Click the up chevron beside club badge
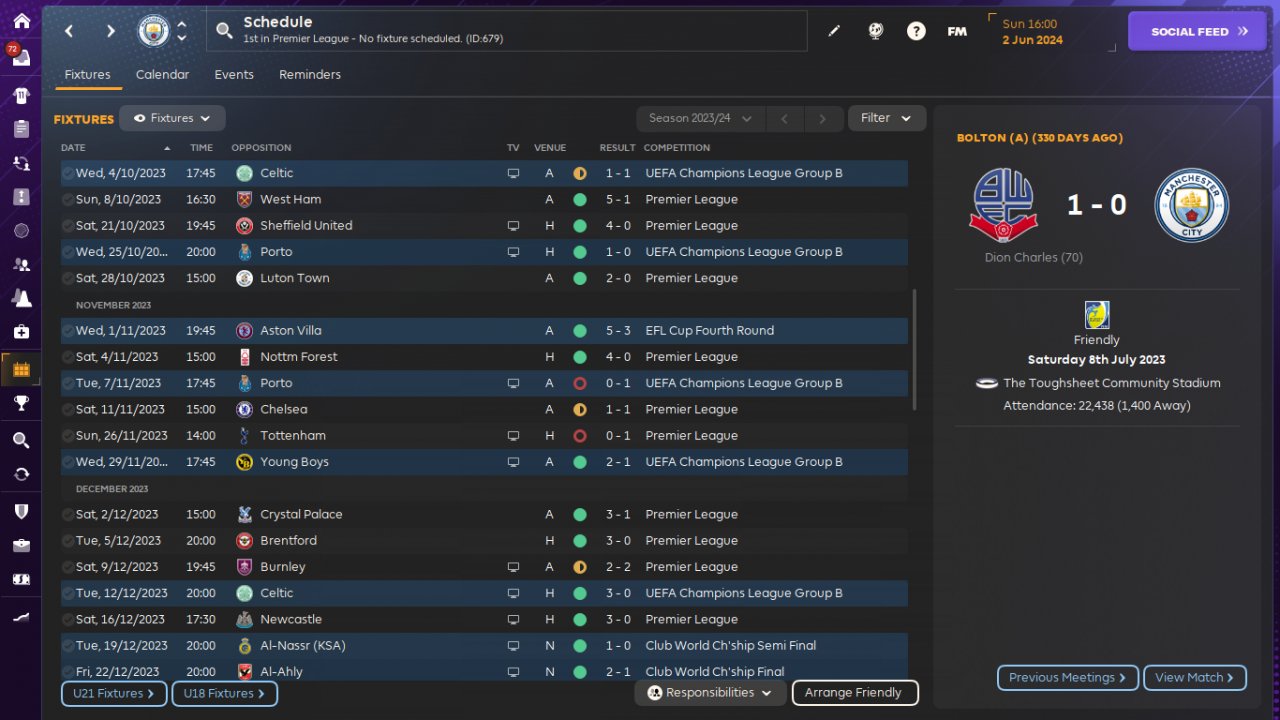The image size is (1280, 720). click(182, 24)
